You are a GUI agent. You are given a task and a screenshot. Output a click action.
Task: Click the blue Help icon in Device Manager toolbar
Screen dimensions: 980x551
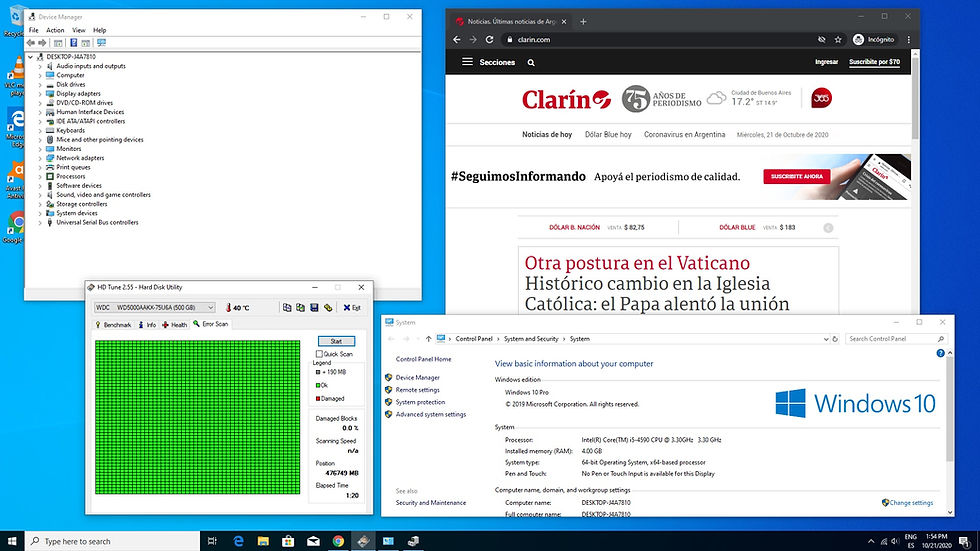pos(74,42)
